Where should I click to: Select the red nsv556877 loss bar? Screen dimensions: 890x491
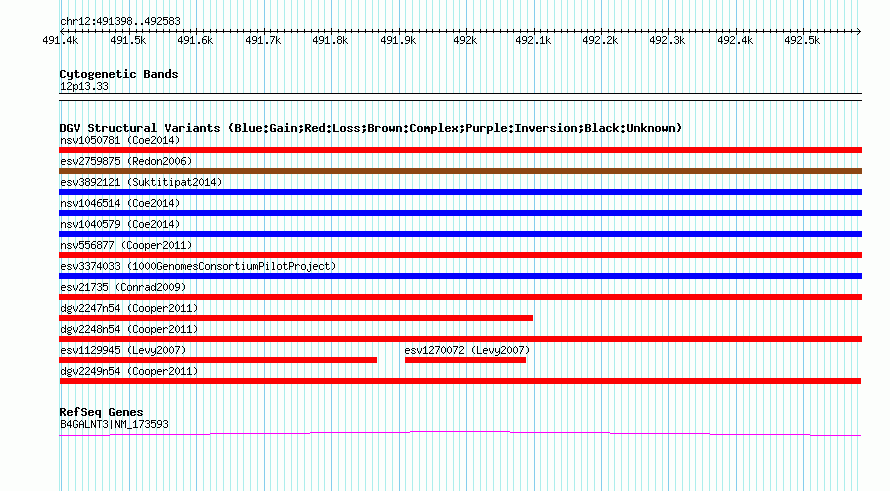click(460, 255)
